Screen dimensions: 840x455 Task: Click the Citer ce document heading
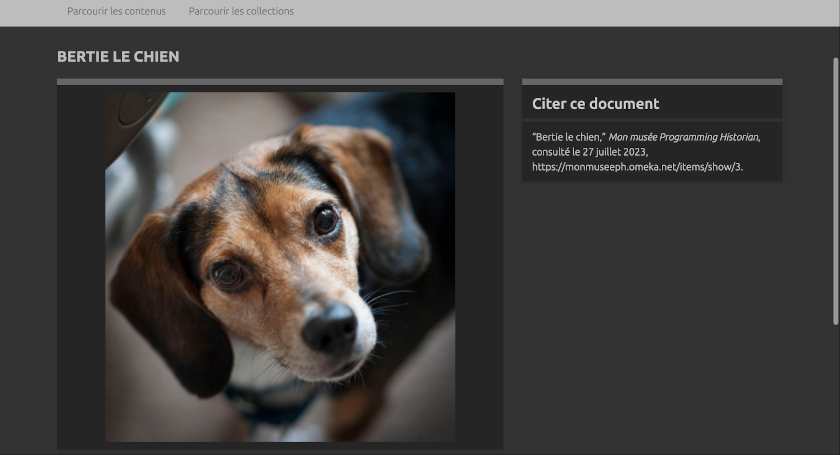595,104
